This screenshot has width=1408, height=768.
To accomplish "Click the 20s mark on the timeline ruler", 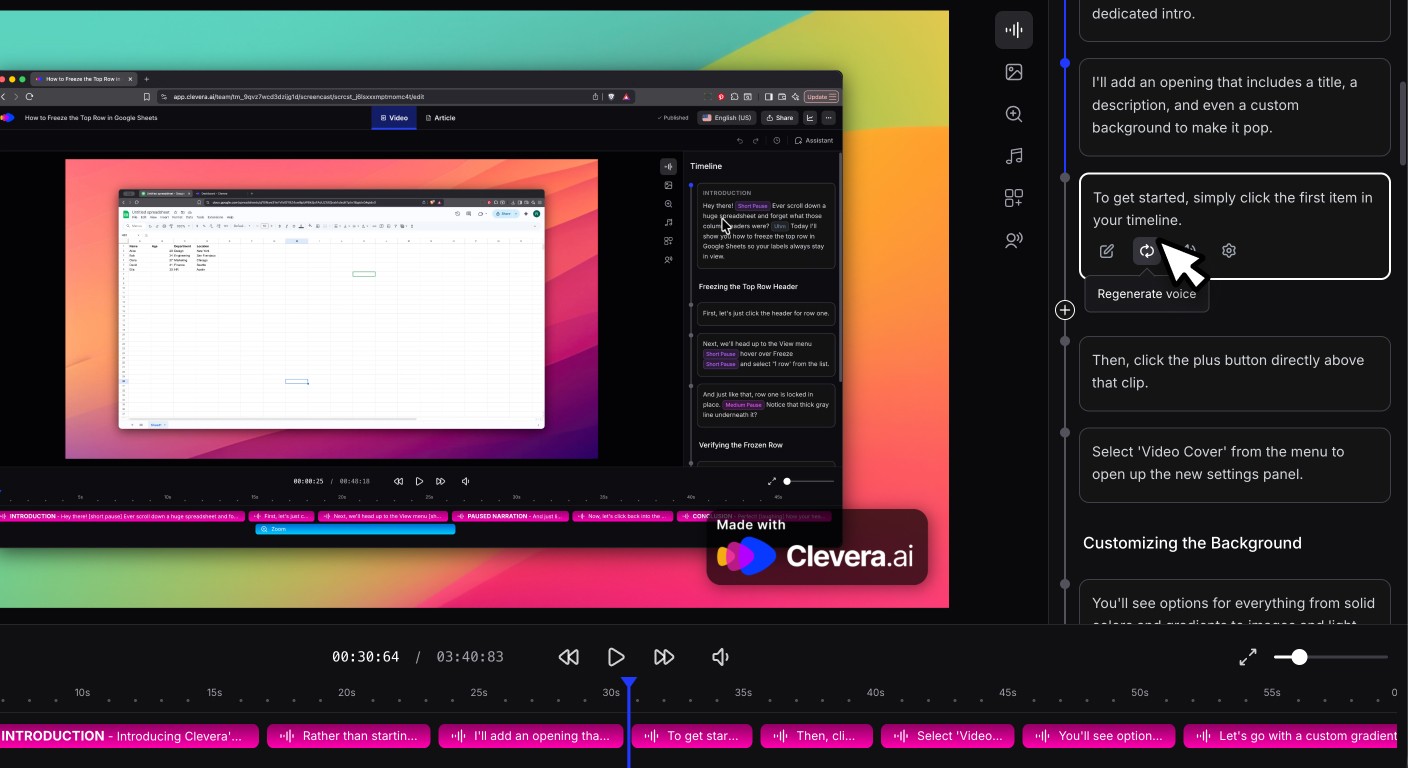I will 347,692.
